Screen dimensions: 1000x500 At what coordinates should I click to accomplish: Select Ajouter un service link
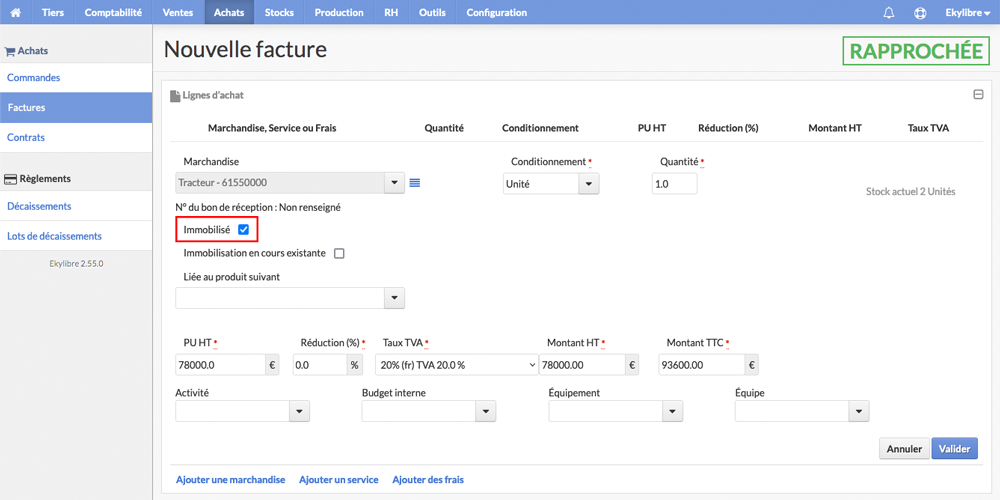pos(339,480)
